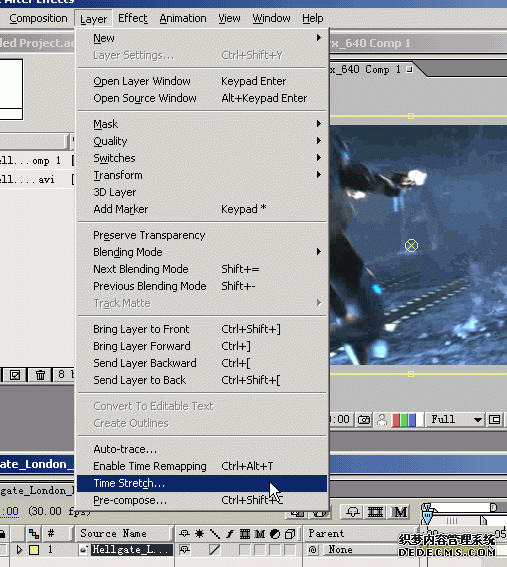Select Open Layer Window menu entry

[202, 81]
